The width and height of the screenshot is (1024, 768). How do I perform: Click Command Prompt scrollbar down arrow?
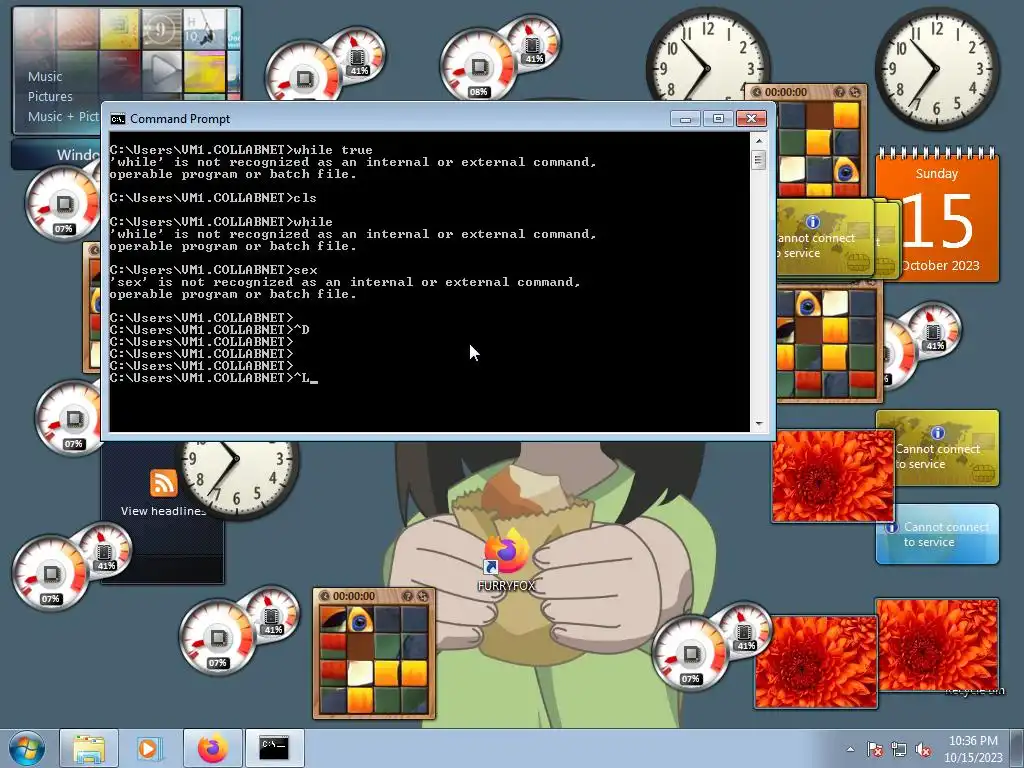(x=758, y=423)
